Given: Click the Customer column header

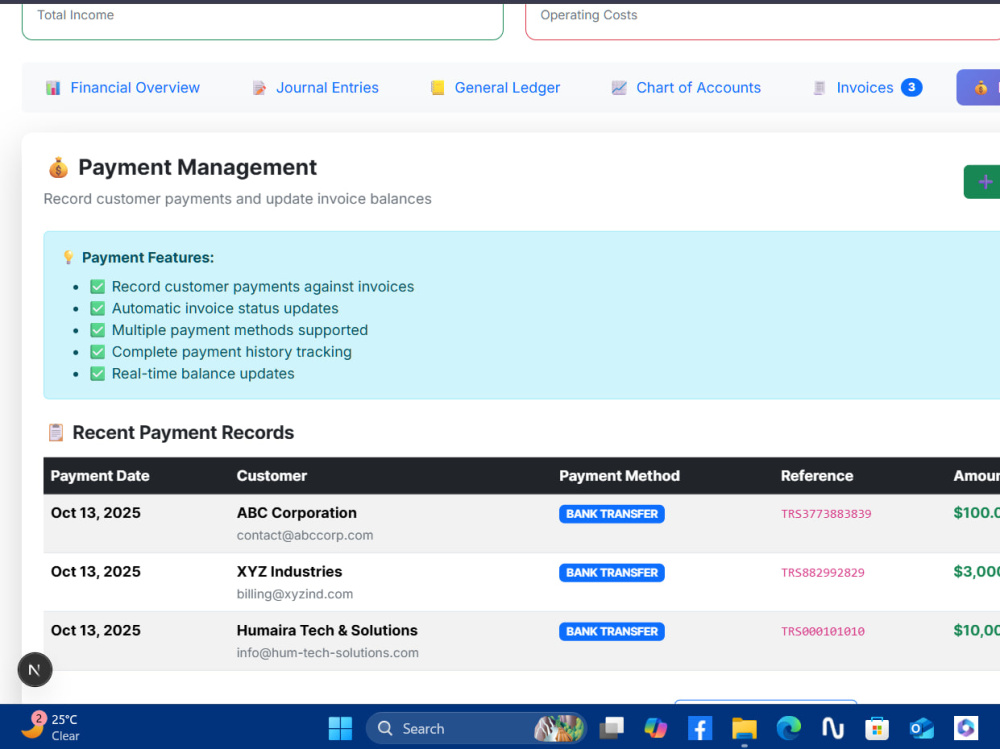Looking at the screenshot, I should (272, 476).
